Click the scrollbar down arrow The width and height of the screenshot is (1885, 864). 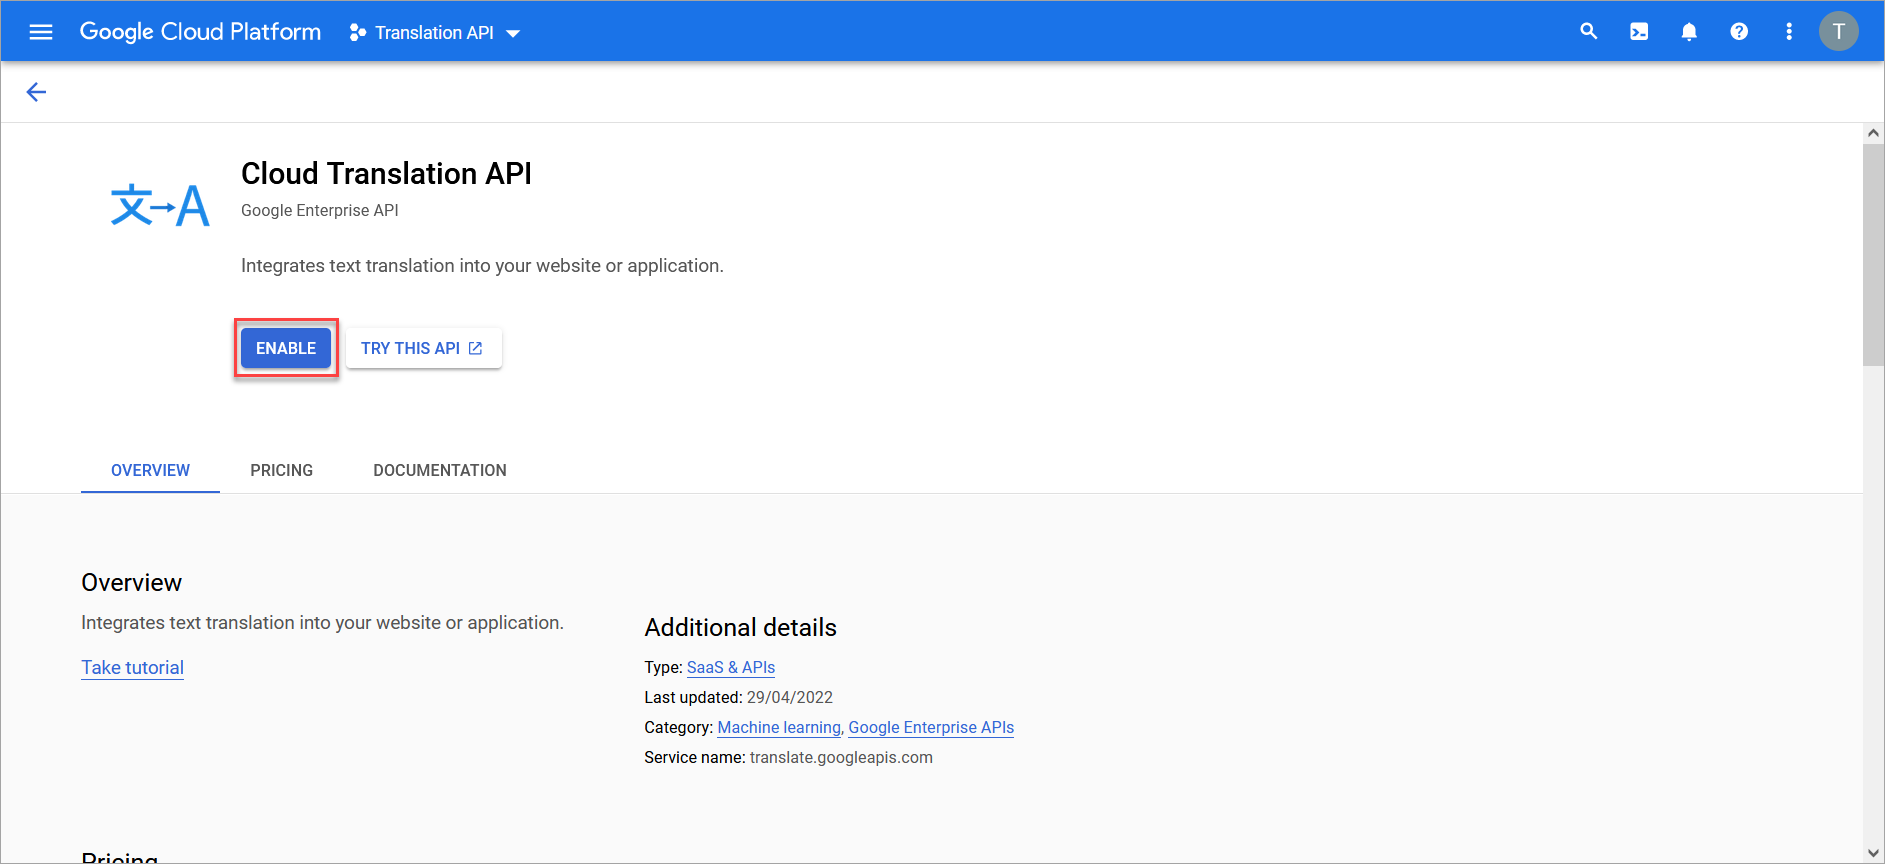pyautogui.click(x=1873, y=853)
